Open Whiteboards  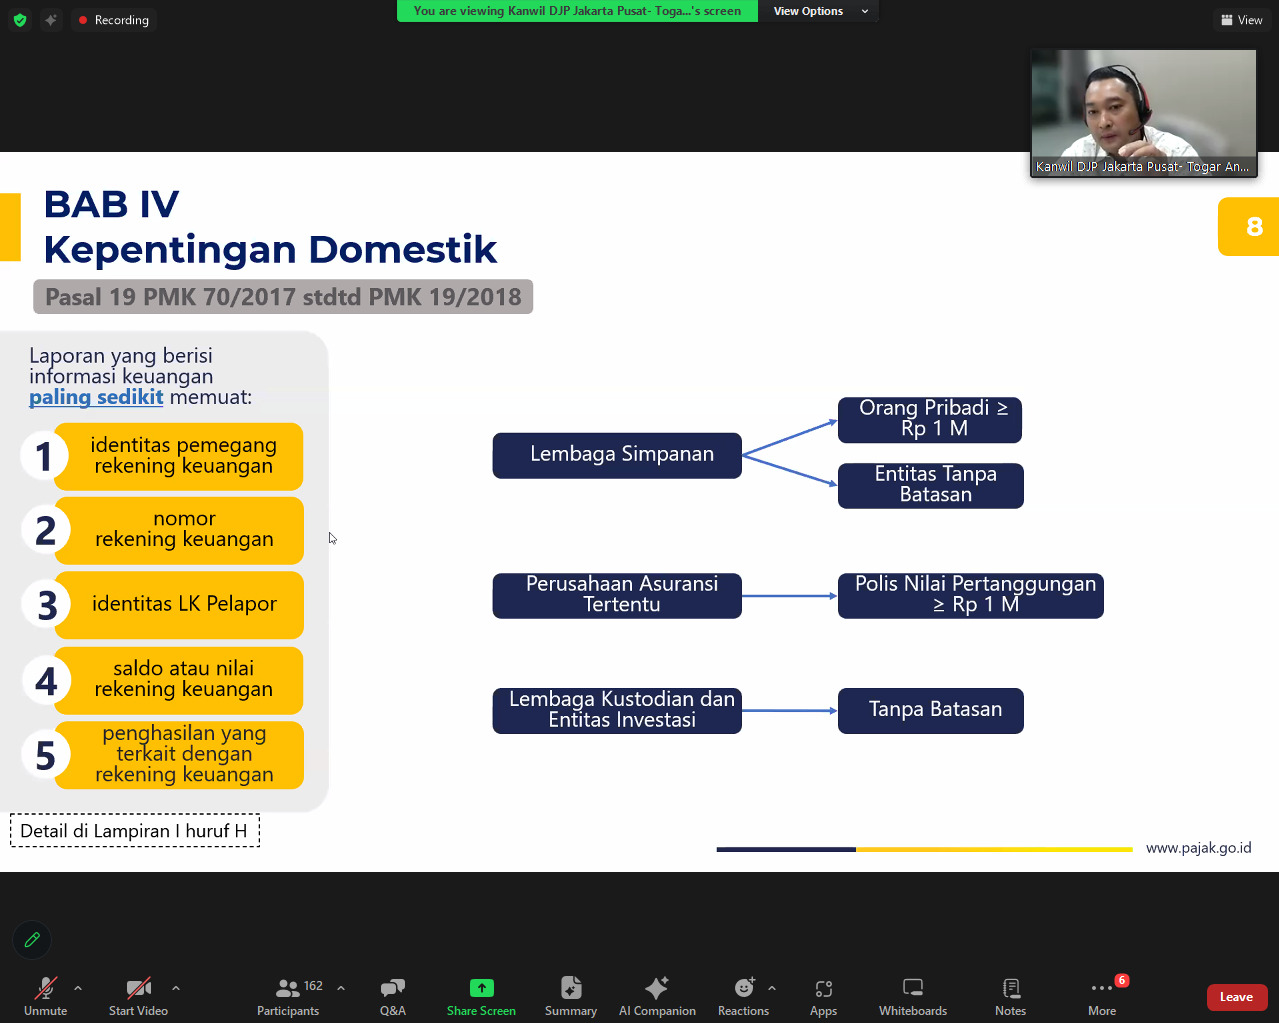point(912,996)
